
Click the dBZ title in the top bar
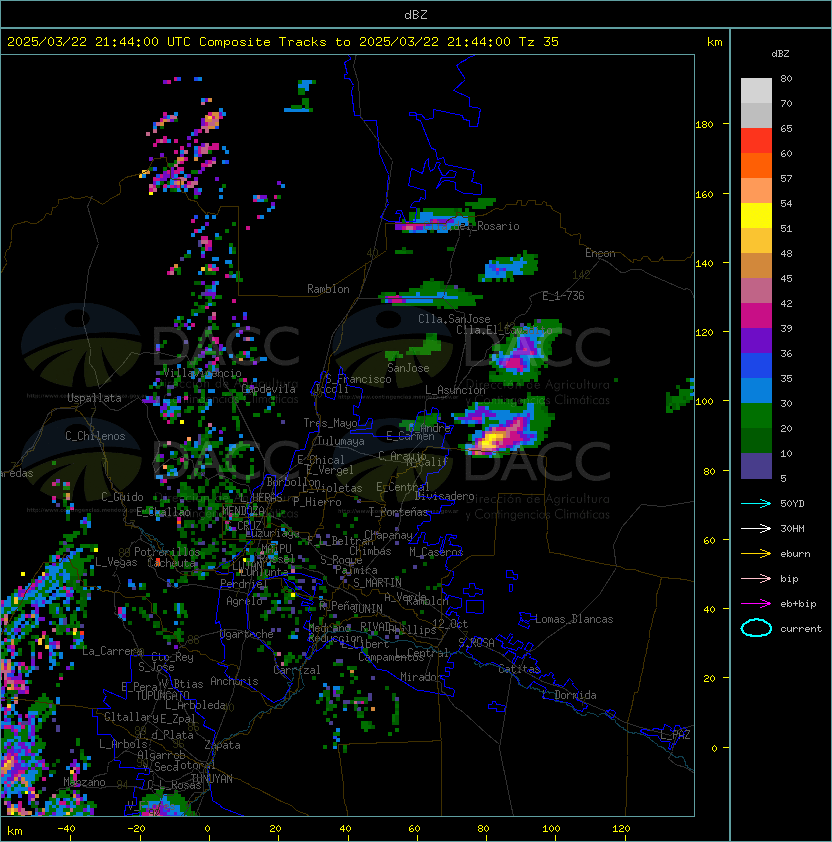pyautogui.click(x=416, y=14)
